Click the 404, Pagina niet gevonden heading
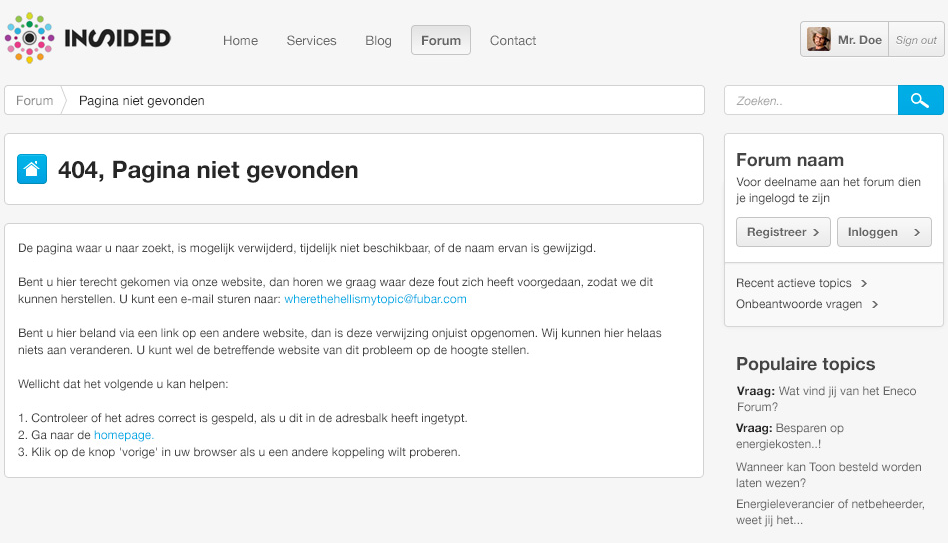 208,170
